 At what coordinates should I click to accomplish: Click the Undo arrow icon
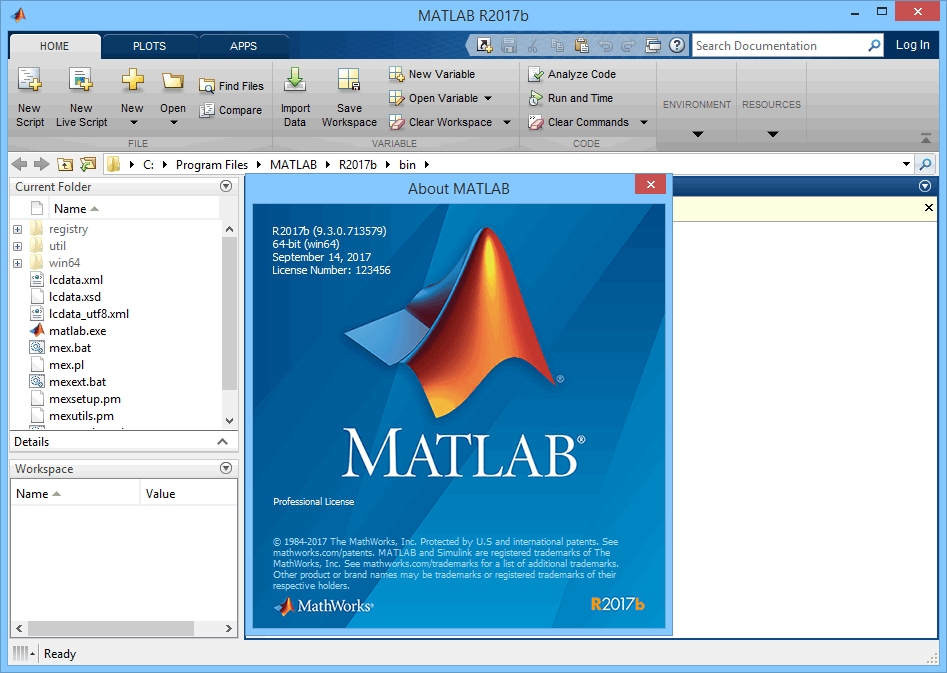point(605,45)
